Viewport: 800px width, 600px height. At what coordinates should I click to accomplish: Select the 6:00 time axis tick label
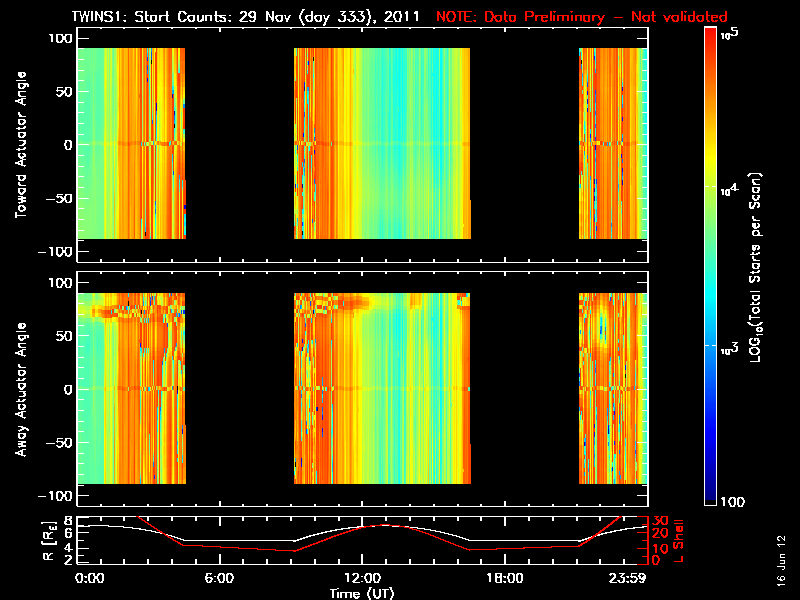point(219,578)
